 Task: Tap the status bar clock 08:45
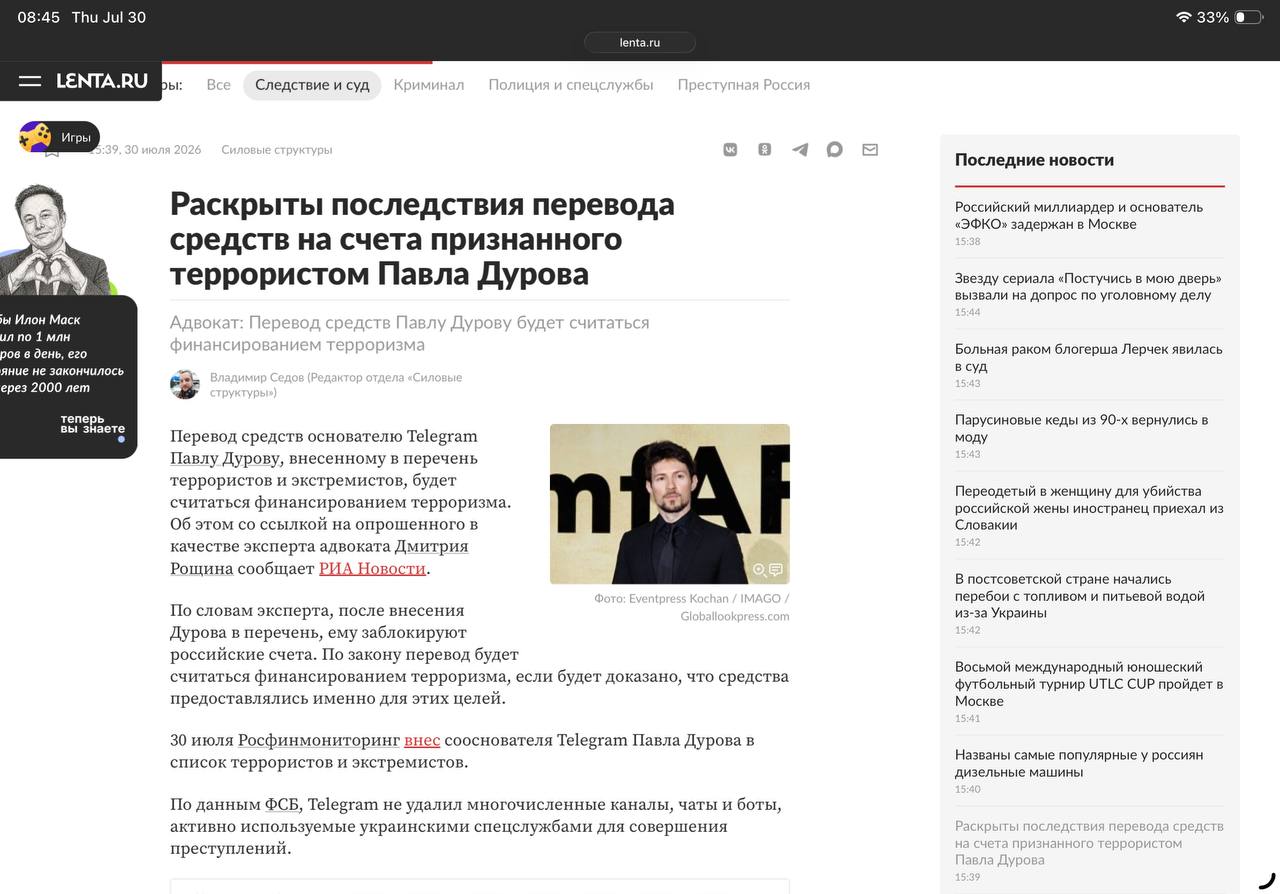pyautogui.click(x=39, y=18)
